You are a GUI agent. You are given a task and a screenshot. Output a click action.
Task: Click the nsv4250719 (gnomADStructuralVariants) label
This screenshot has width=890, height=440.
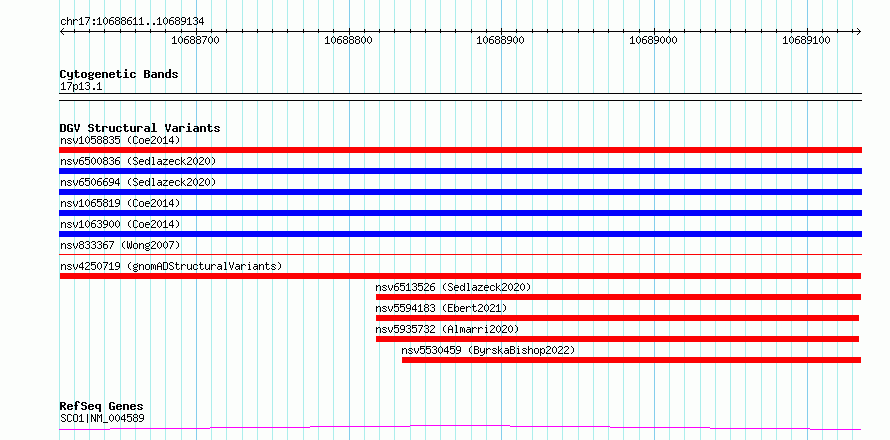click(171, 266)
